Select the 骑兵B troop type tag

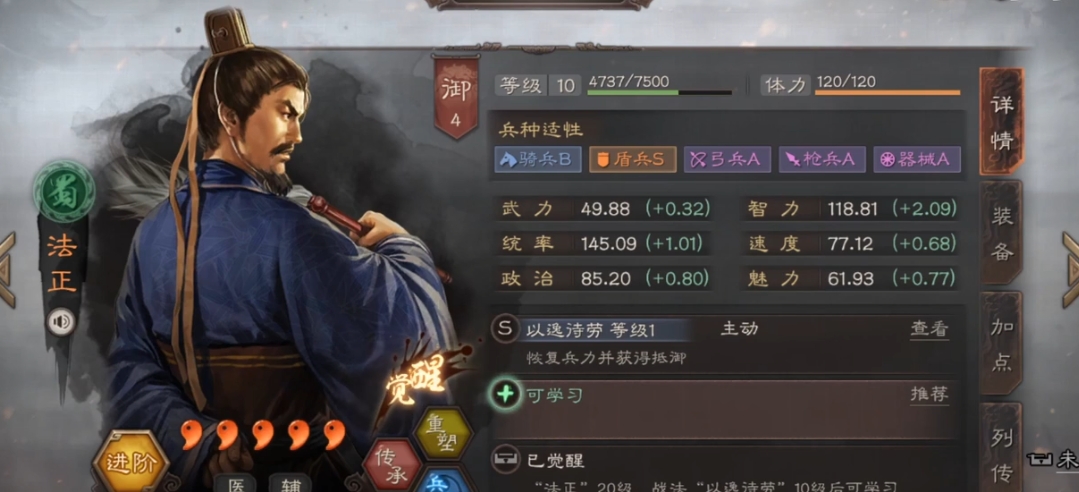(x=538, y=160)
